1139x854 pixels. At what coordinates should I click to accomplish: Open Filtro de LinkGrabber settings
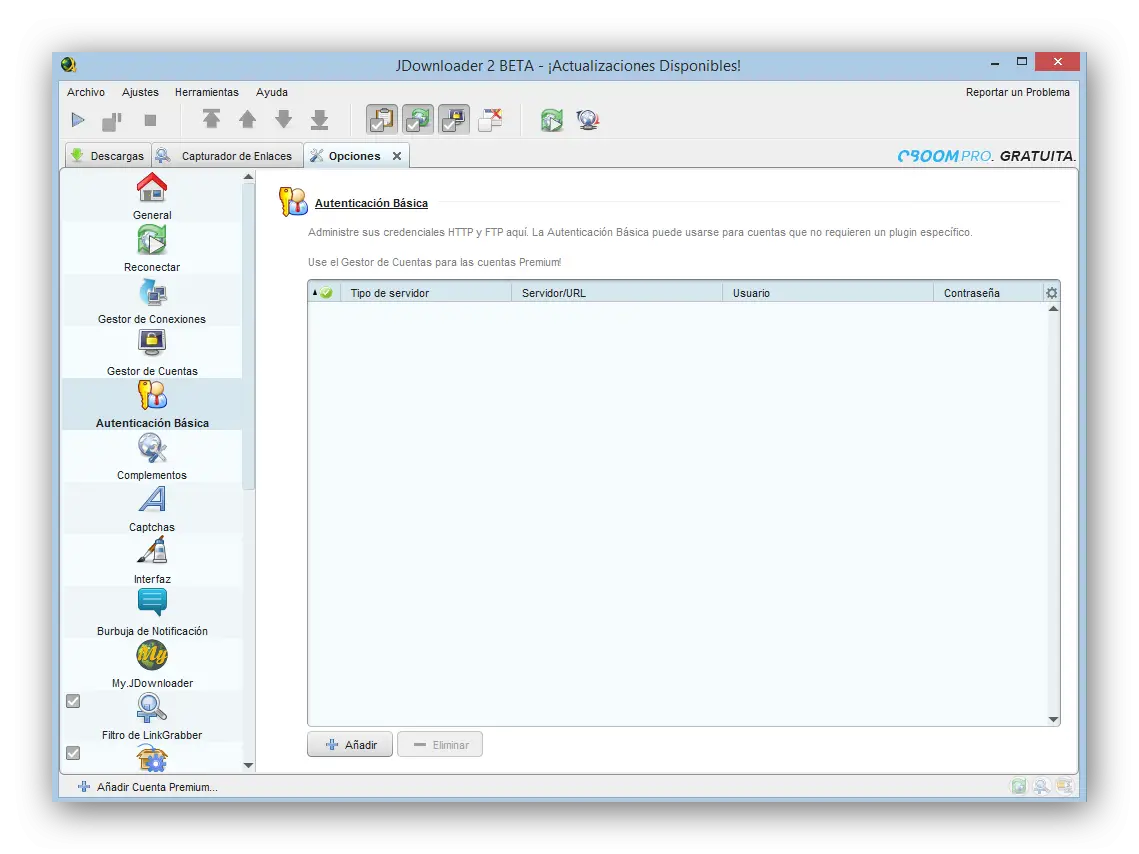tap(152, 717)
